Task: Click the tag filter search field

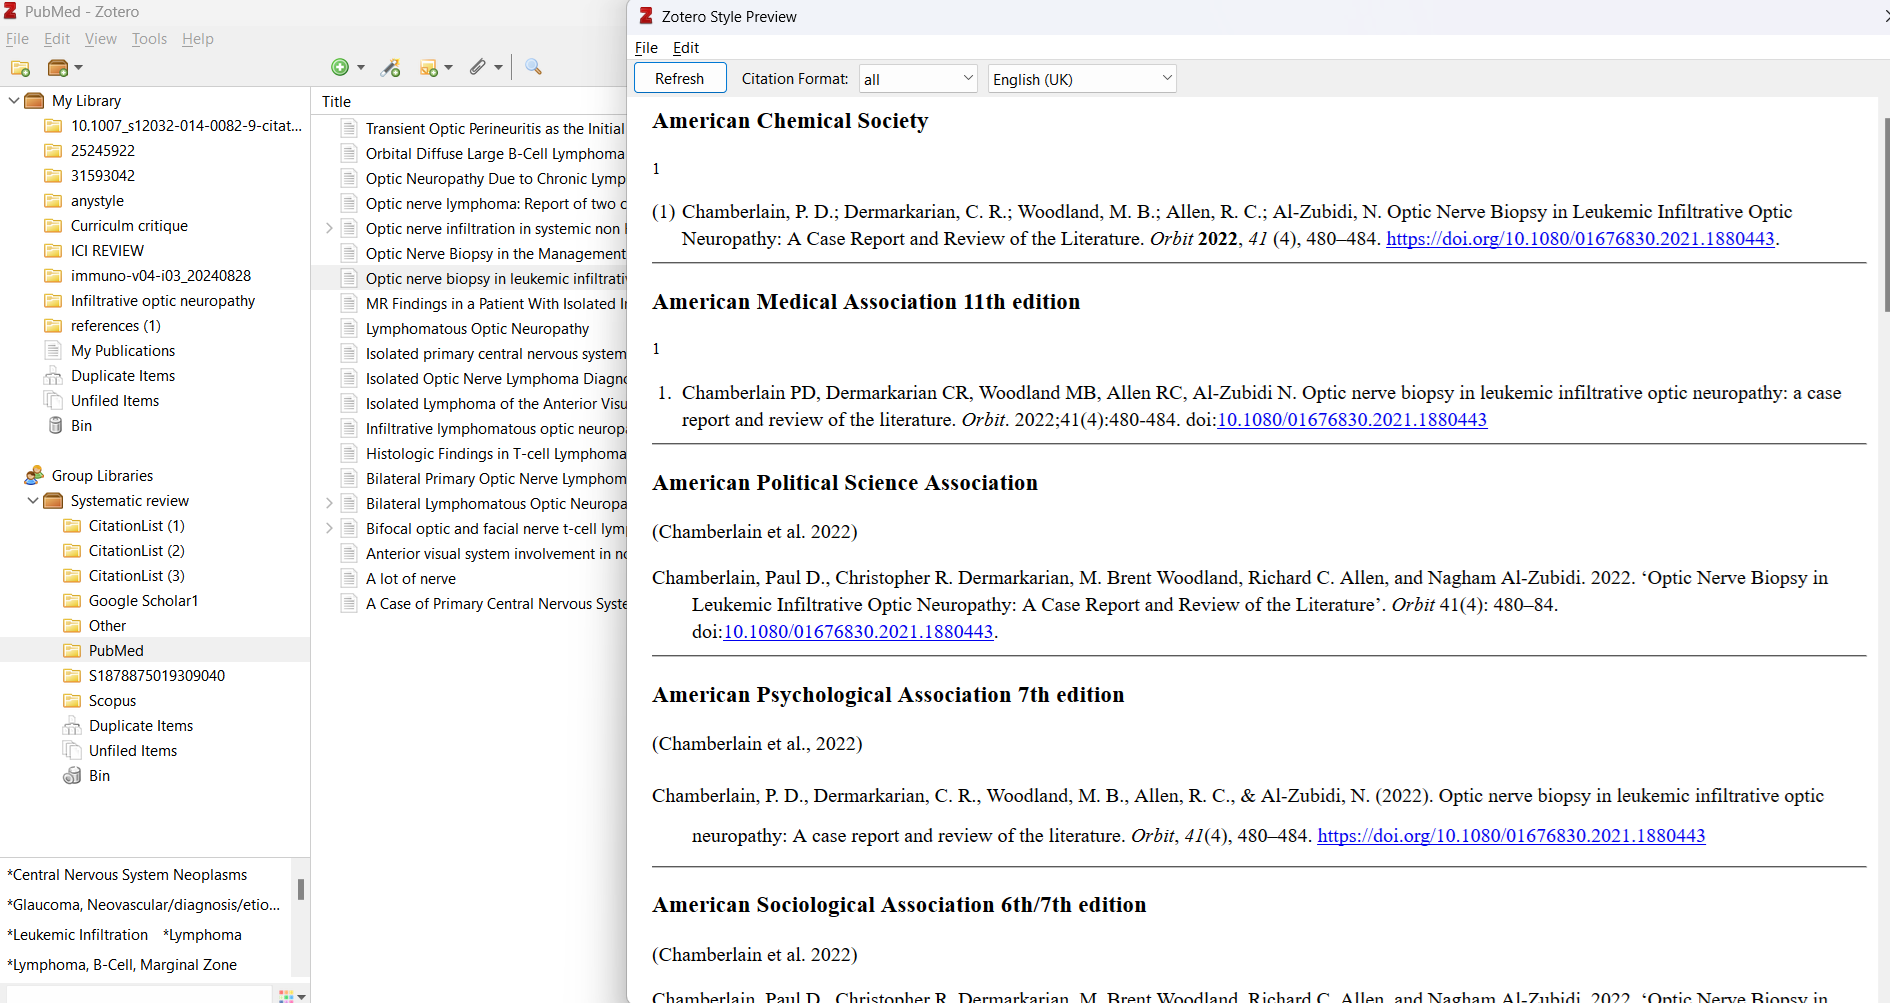Action: click(x=138, y=995)
